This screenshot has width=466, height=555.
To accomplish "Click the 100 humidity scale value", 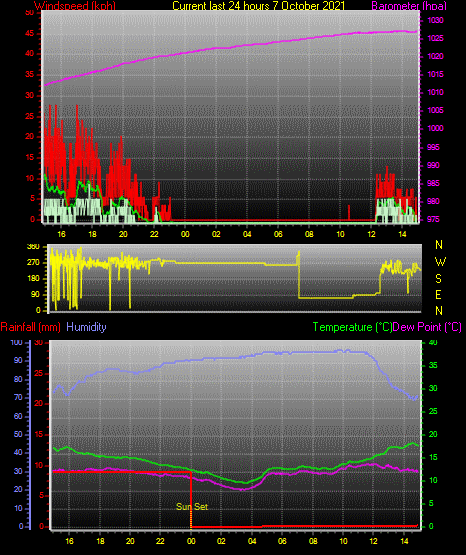I will [16, 342].
